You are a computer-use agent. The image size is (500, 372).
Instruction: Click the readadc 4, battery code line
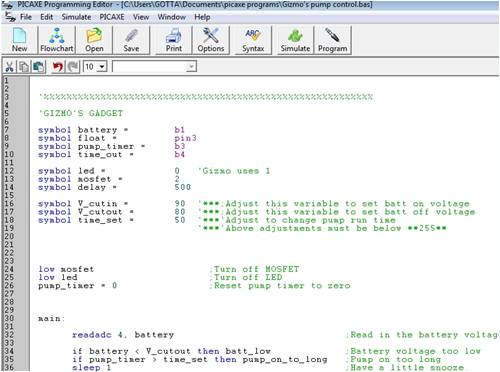tap(123, 335)
